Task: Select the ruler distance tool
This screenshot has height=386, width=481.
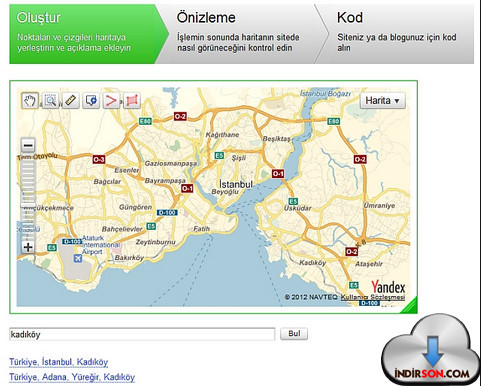Action: point(71,100)
